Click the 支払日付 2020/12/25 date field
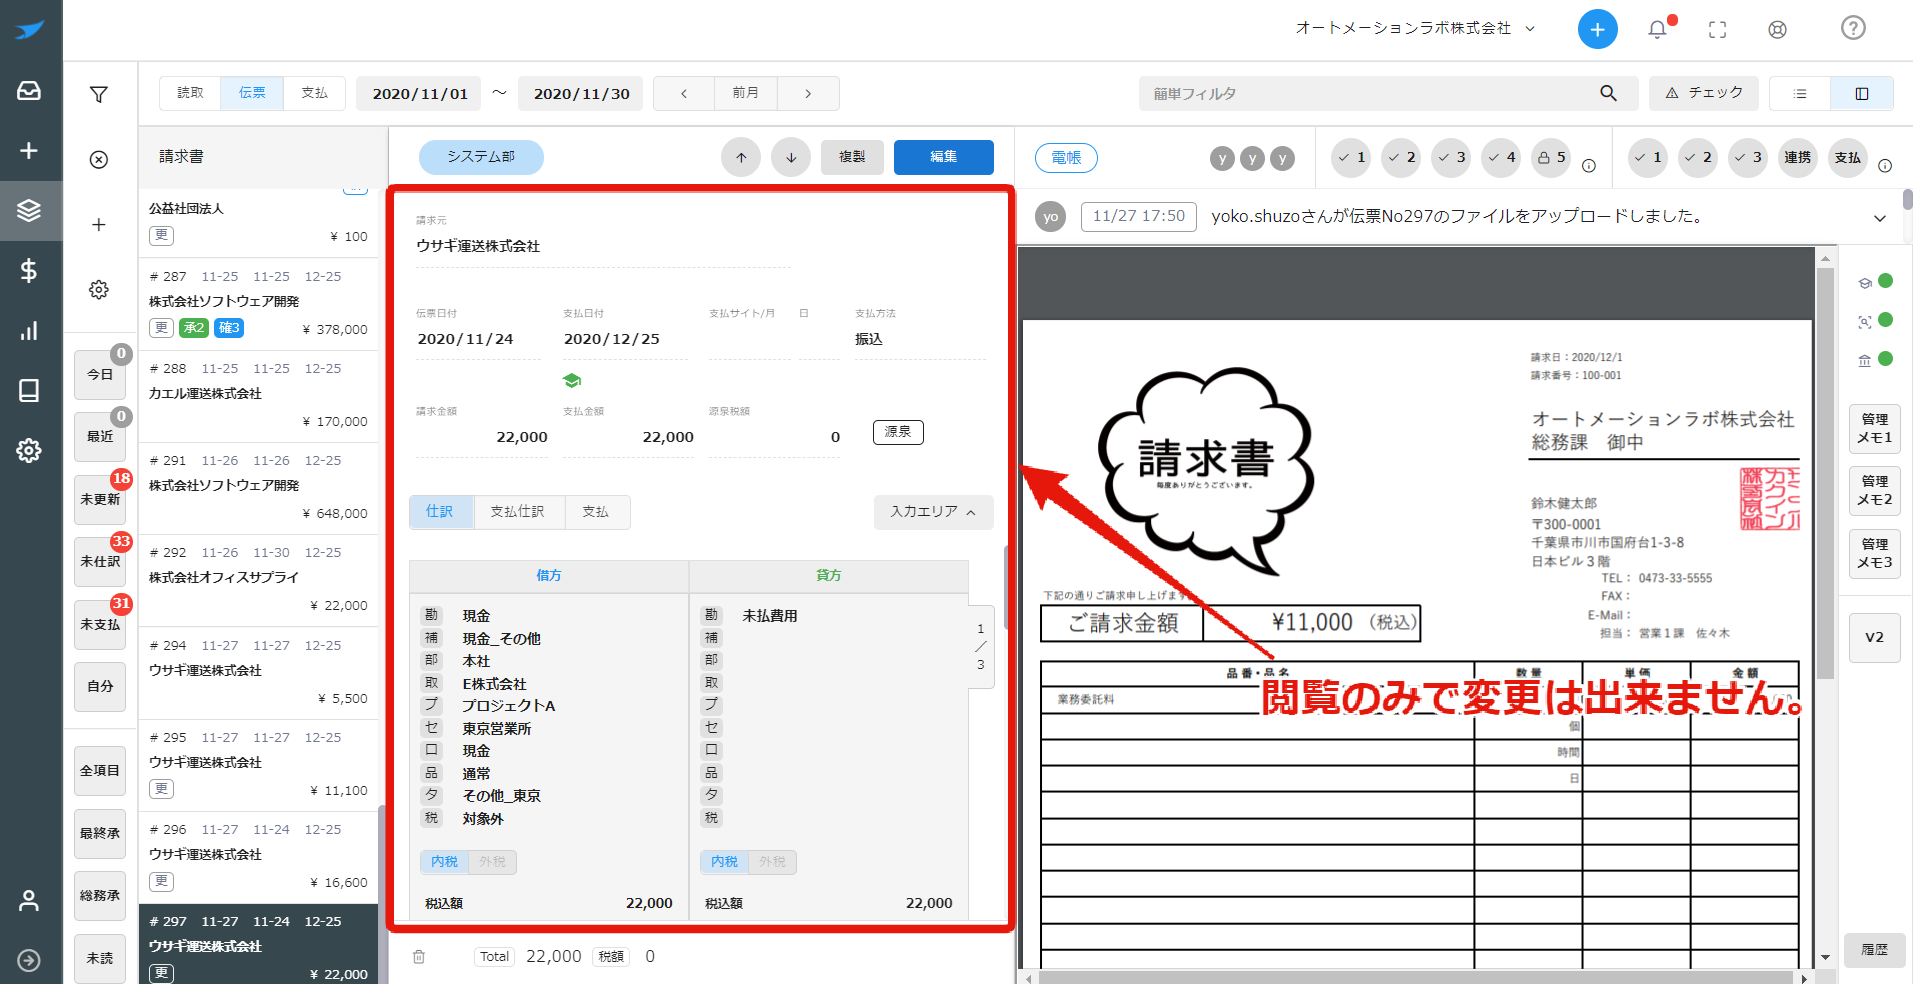Image resolution: width=1913 pixels, height=984 pixels. 628,340
